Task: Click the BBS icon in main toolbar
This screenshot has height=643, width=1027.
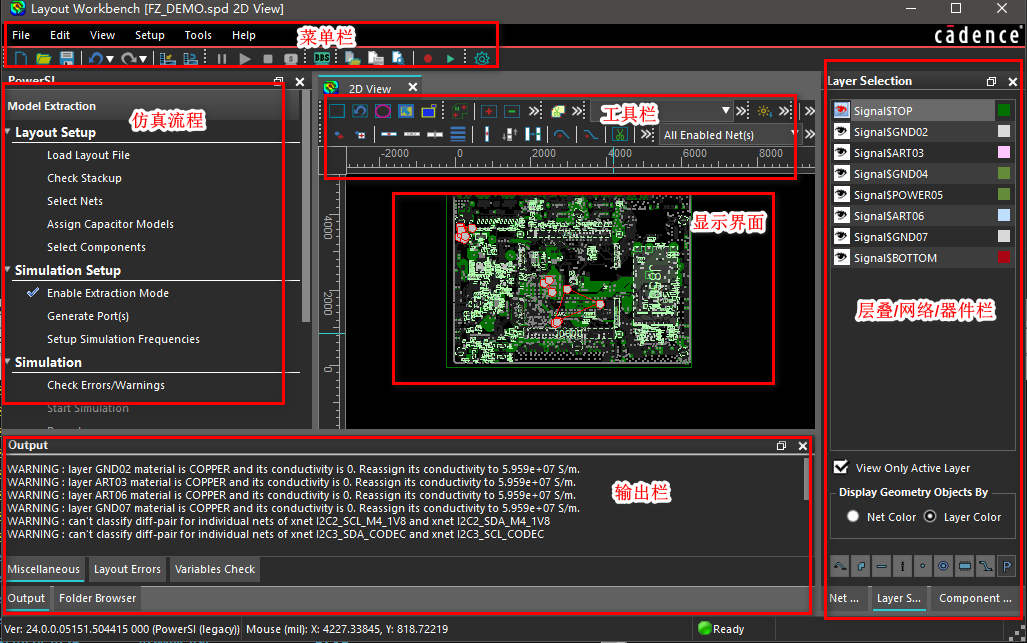Action: click(322, 58)
